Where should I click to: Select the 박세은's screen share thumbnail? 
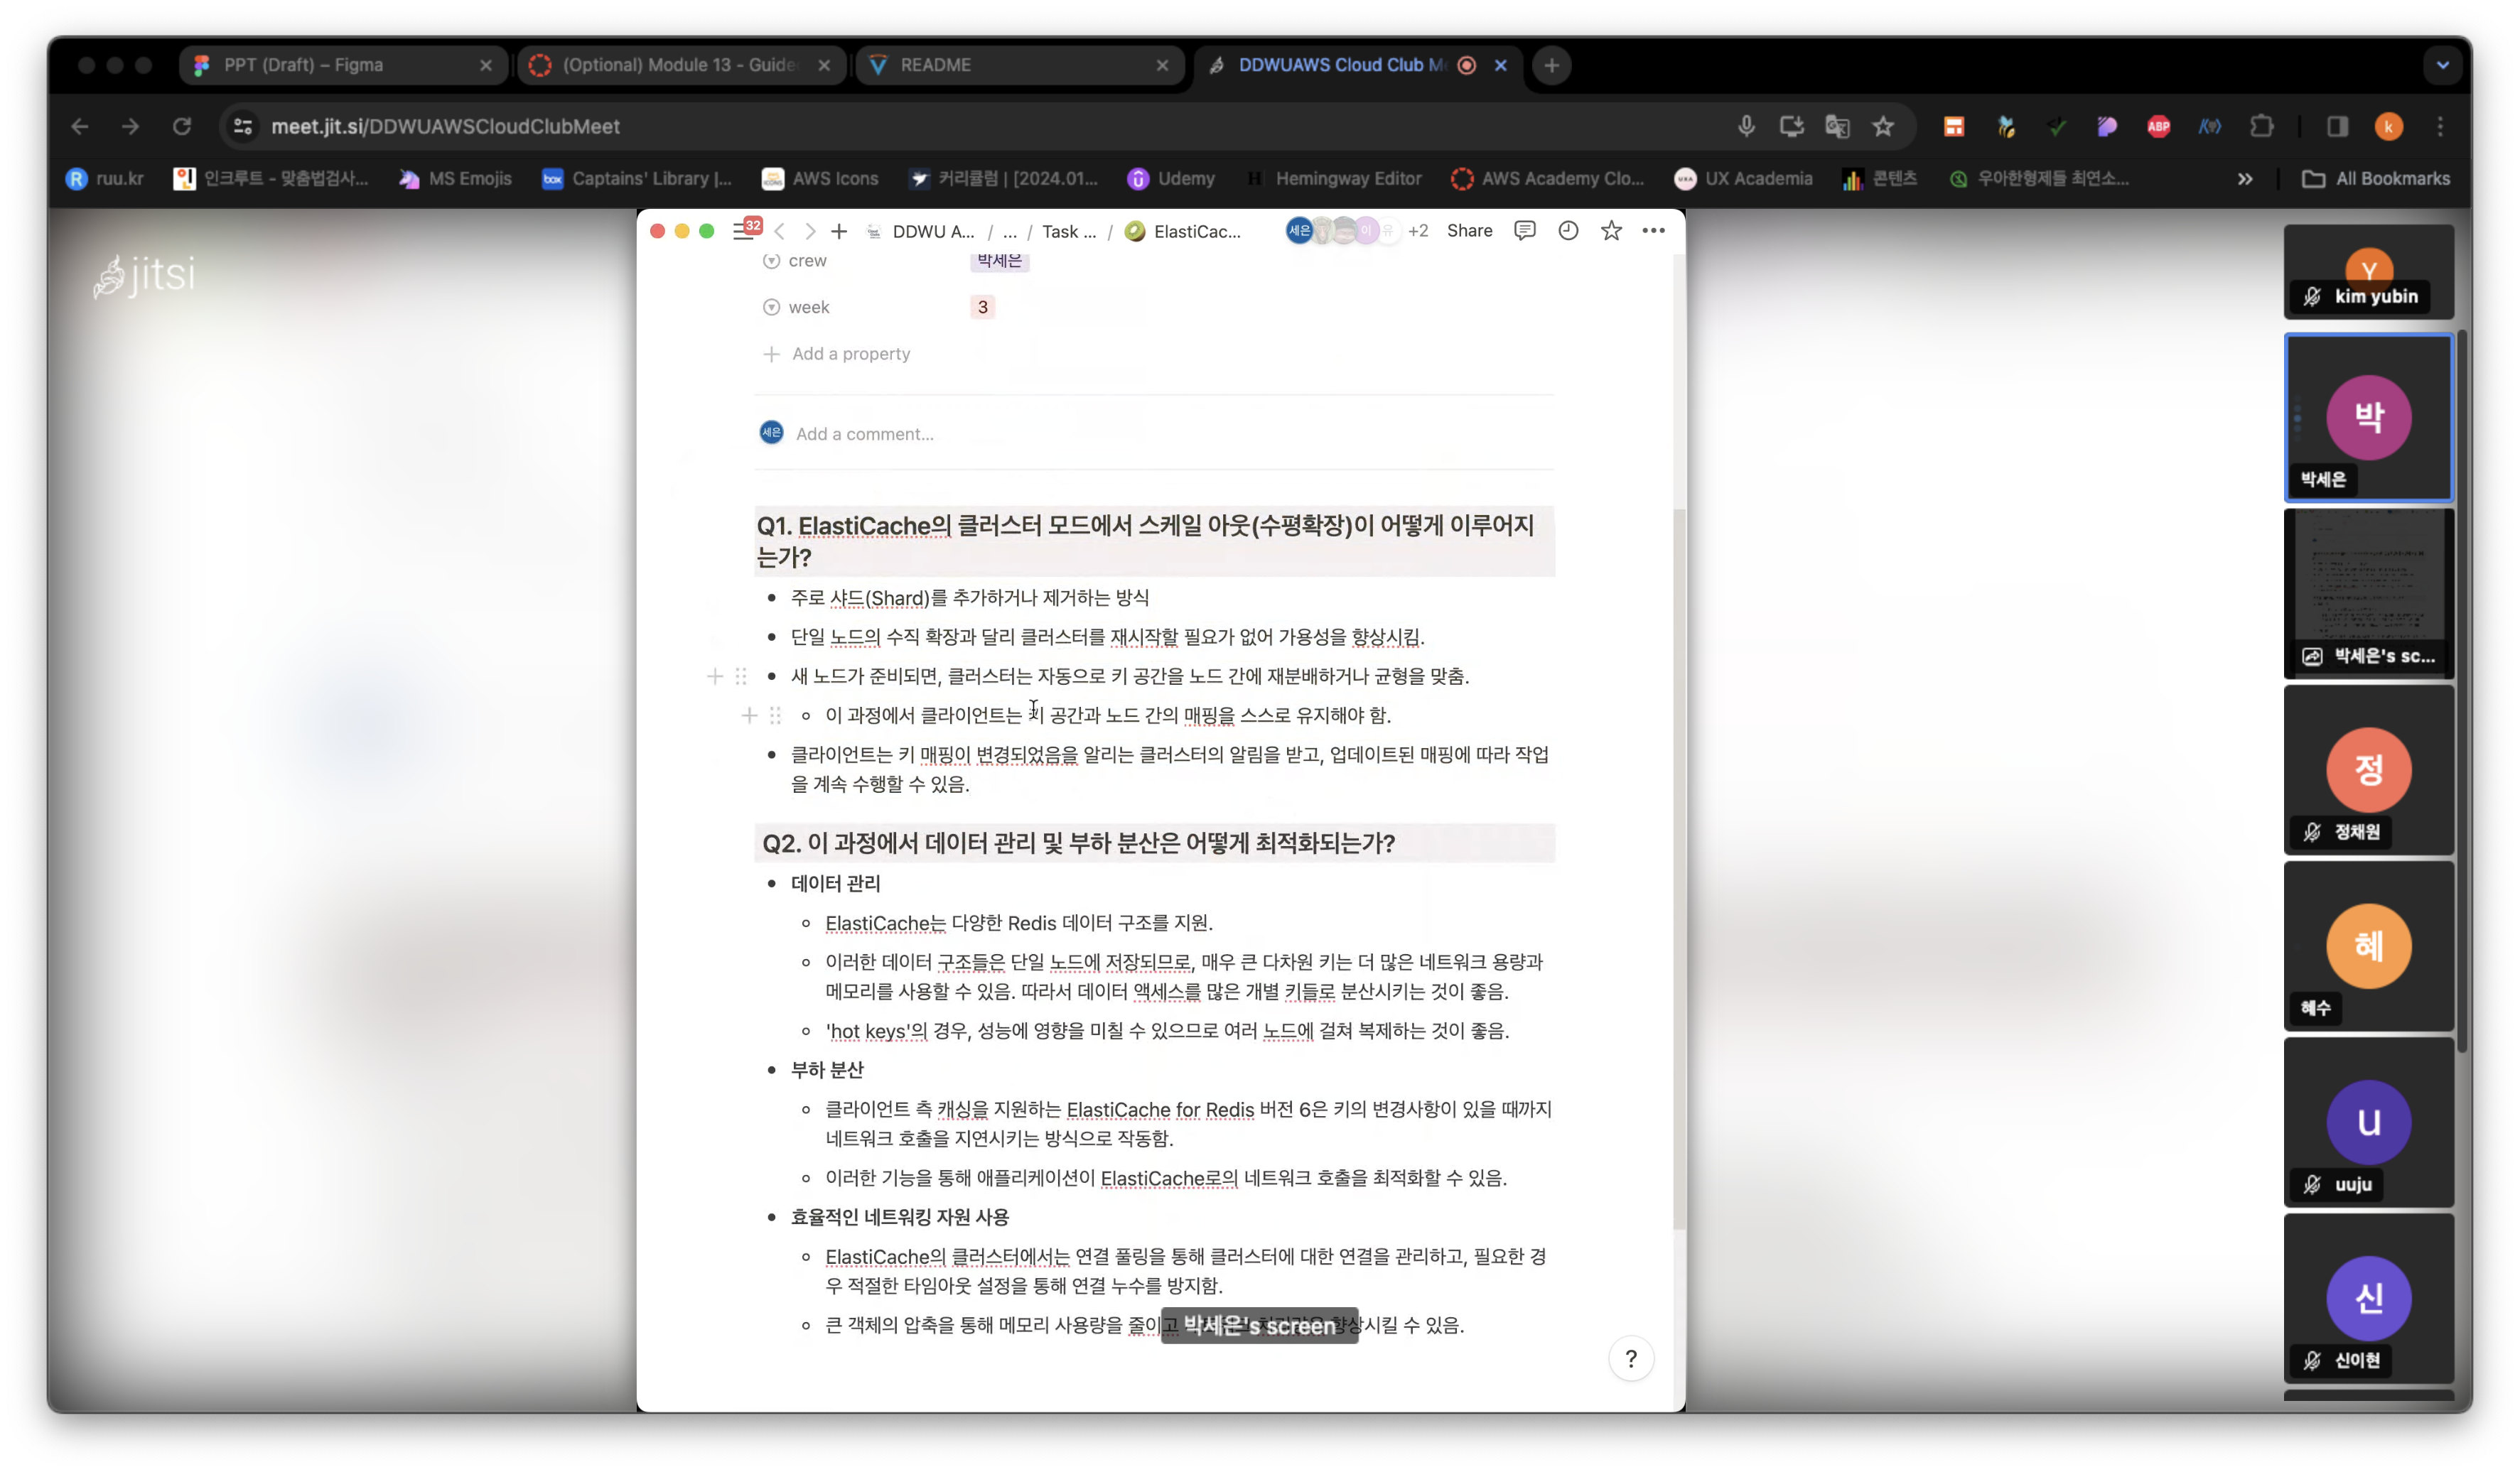[2368, 593]
